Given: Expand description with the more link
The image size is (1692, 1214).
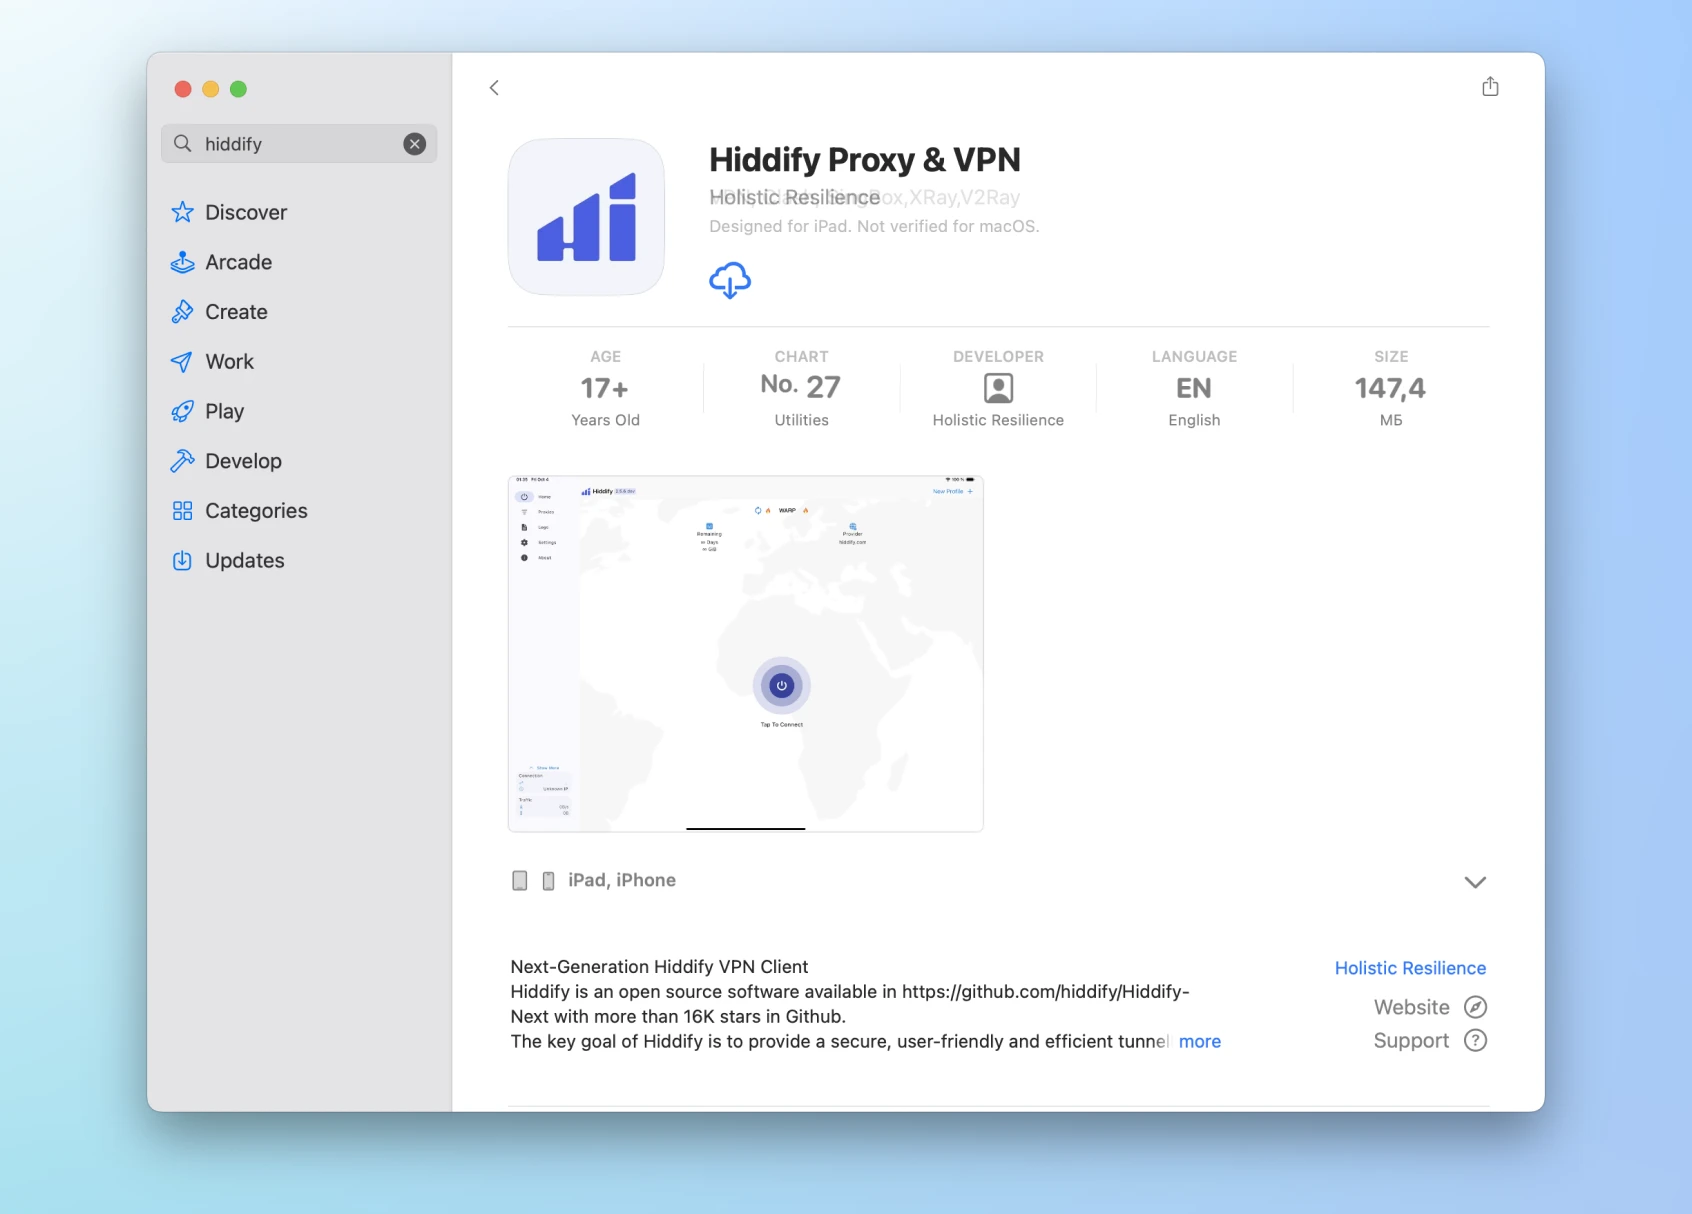Looking at the screenshot, I should click(1199, 1042).
